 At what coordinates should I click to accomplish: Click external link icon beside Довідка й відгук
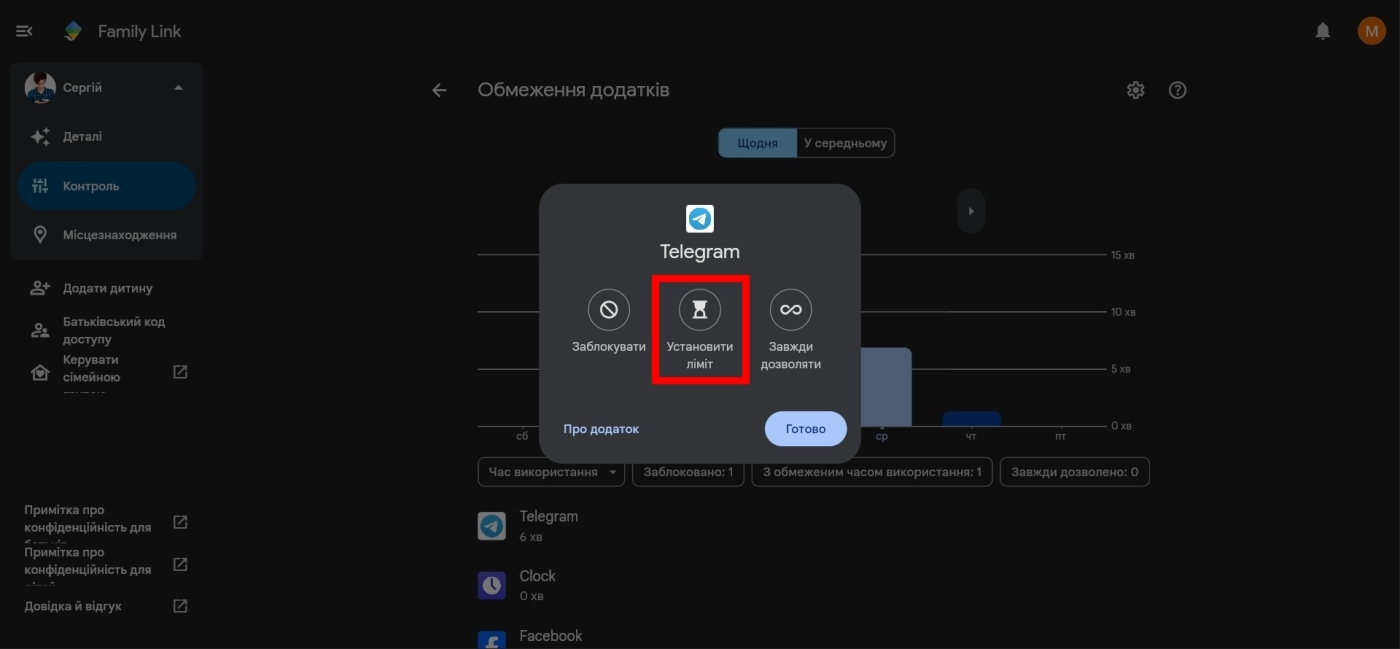tap(180, 606)
